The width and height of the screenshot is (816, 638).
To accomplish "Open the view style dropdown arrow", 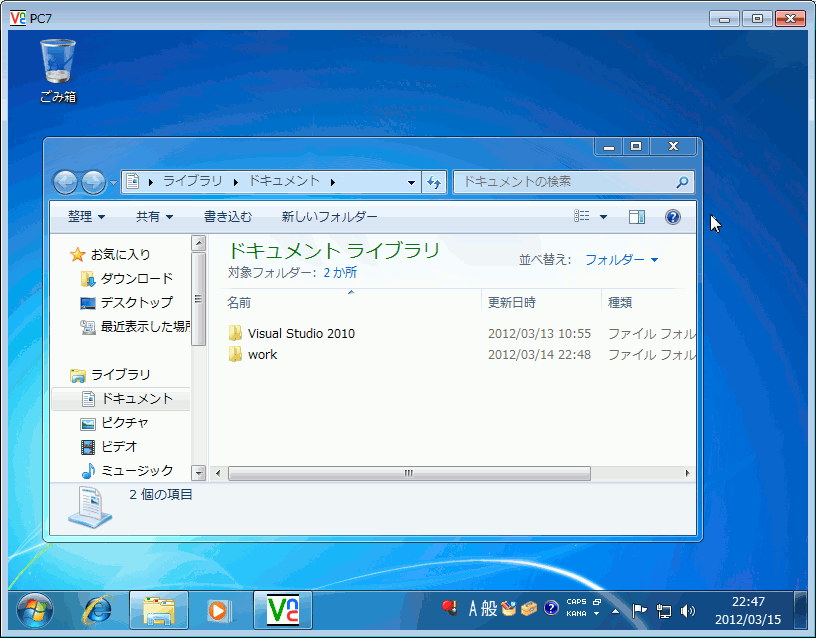I will (x=605, y=217).
